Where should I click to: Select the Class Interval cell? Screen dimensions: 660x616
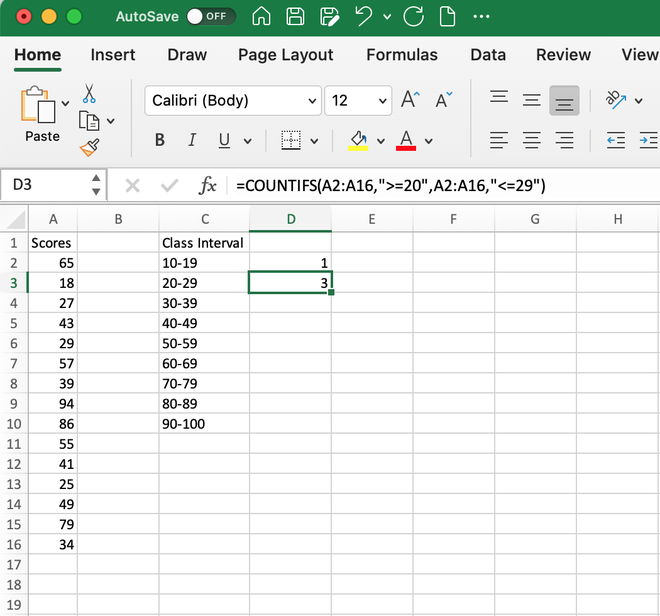point(204,243)
